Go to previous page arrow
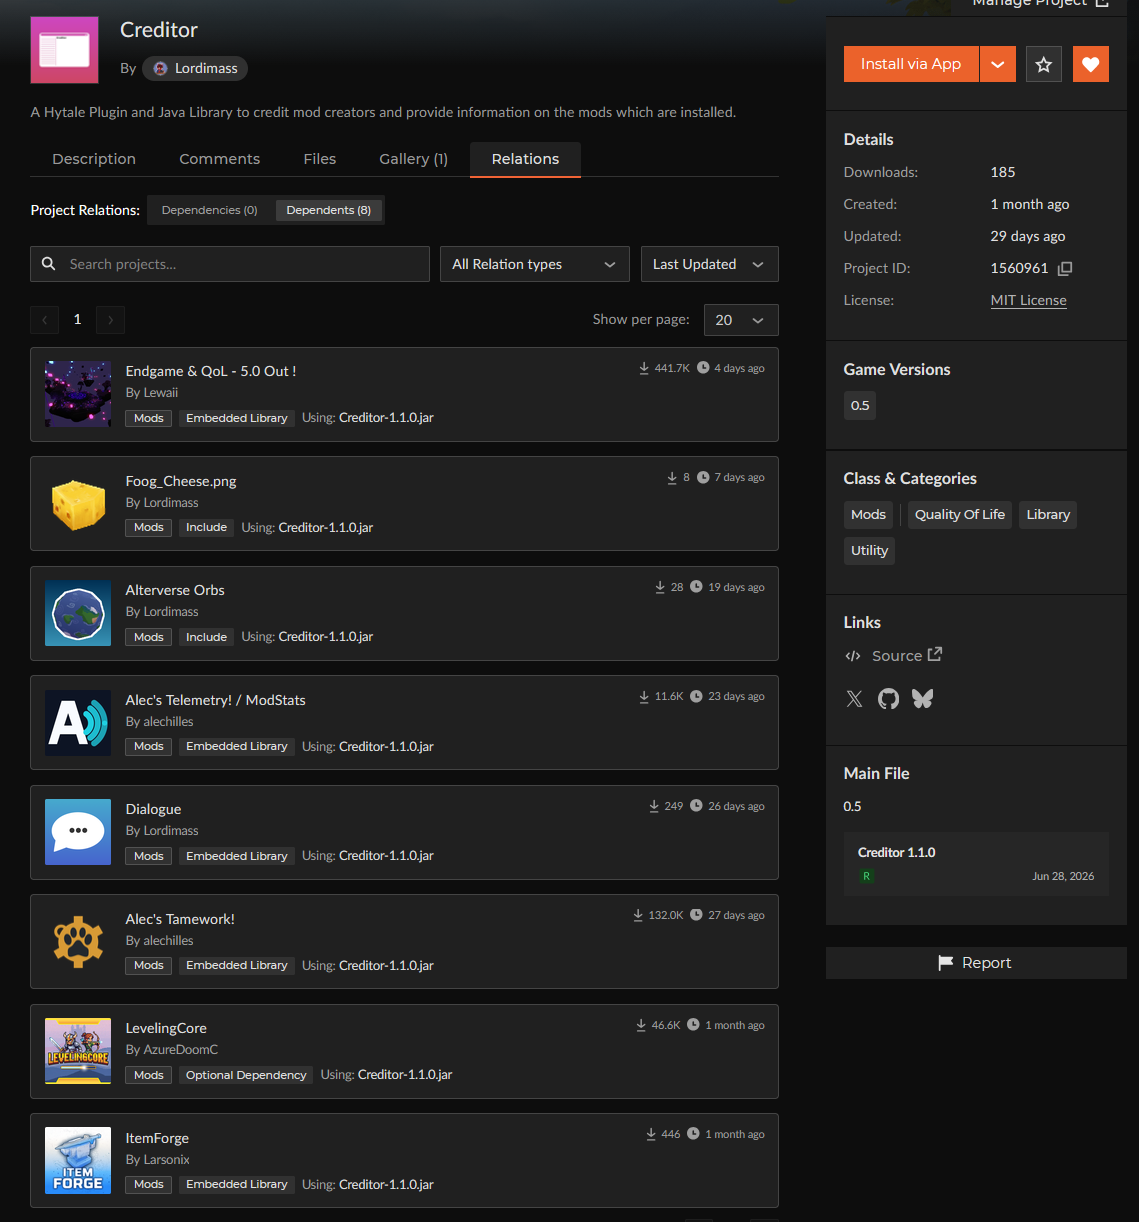Viewport: 1139px width, 1222px height. pyautogui.click(x=44, y=320)
